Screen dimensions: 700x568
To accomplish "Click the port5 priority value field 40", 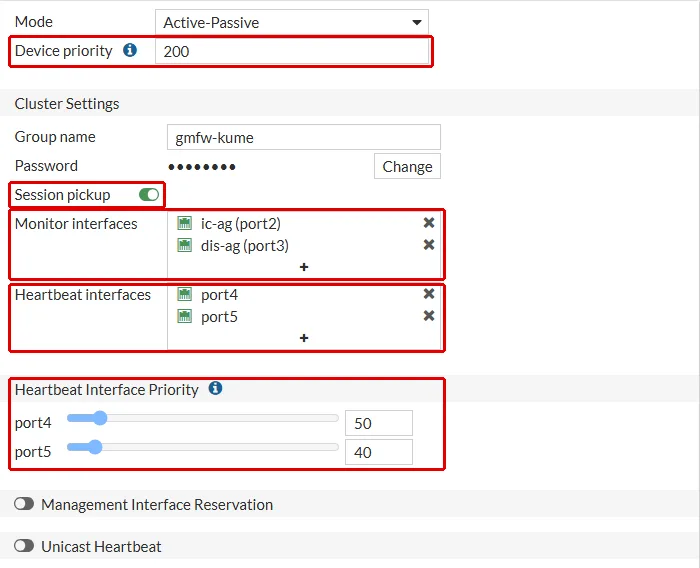I will pyautogui.click(x=379, y=452).
